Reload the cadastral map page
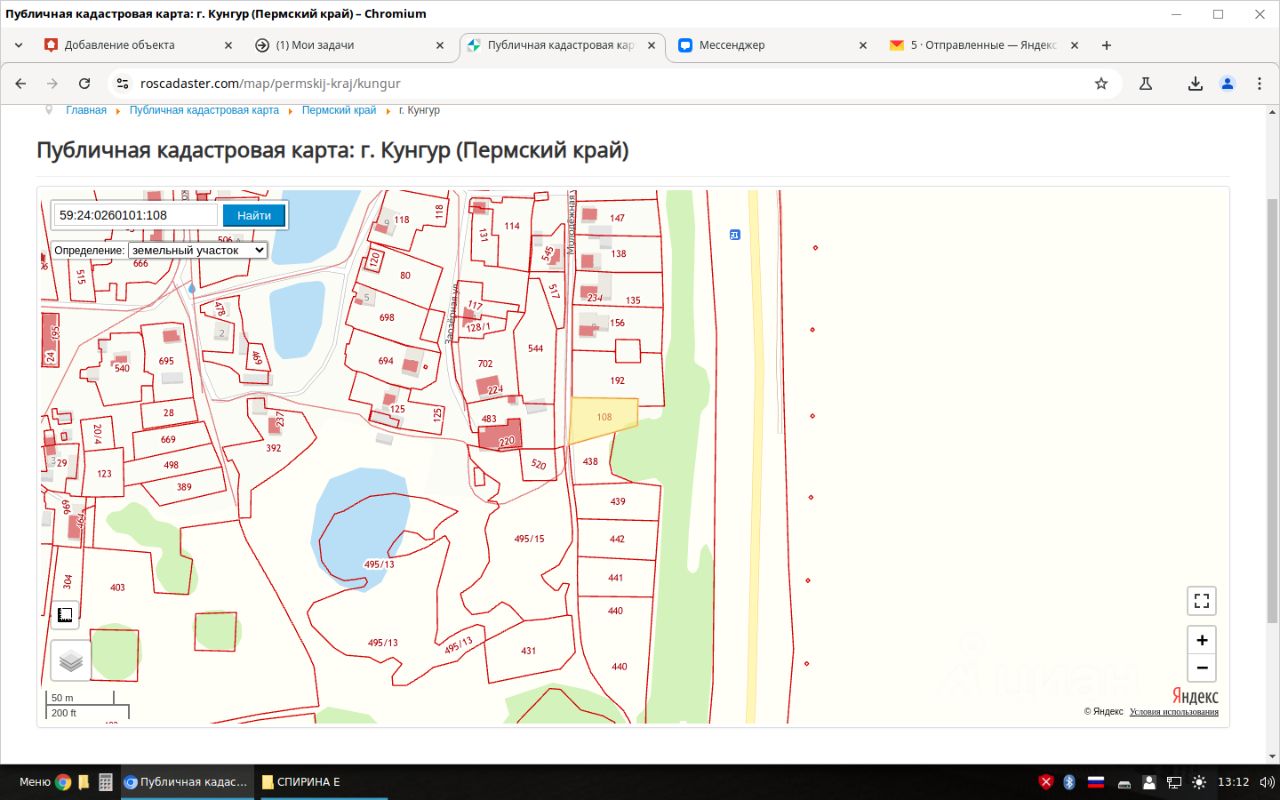The width and height of the screenshot is (1280, 800). 84,84
